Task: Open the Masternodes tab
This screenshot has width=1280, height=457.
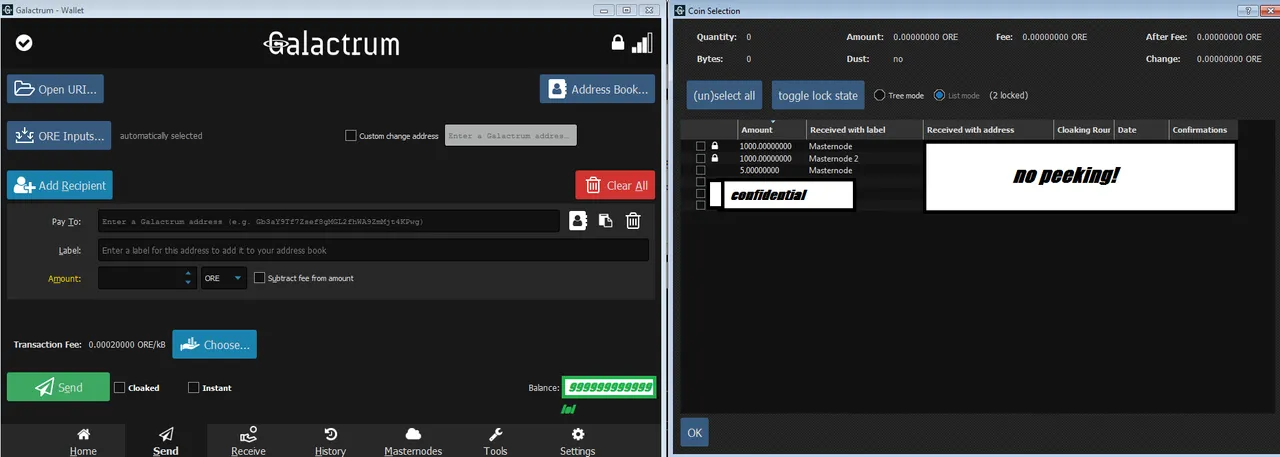Action: tap(413, 441)
